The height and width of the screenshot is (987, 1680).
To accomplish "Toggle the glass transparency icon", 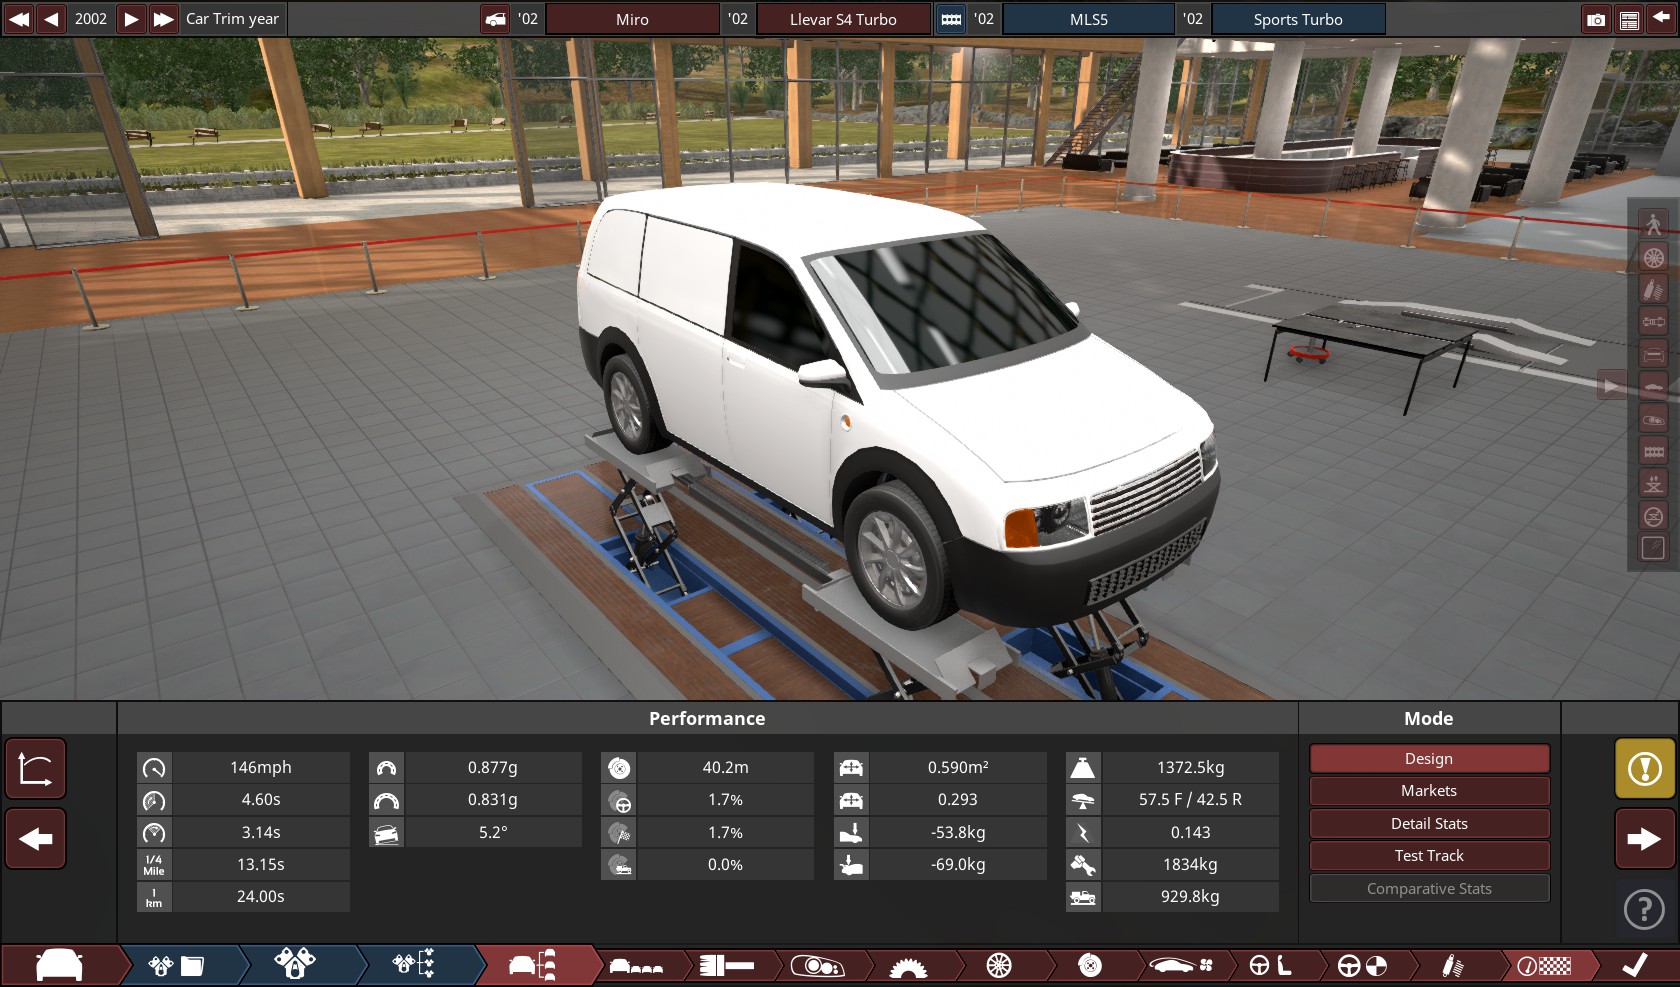I will pyautogui.click(x=1653, y=548).
